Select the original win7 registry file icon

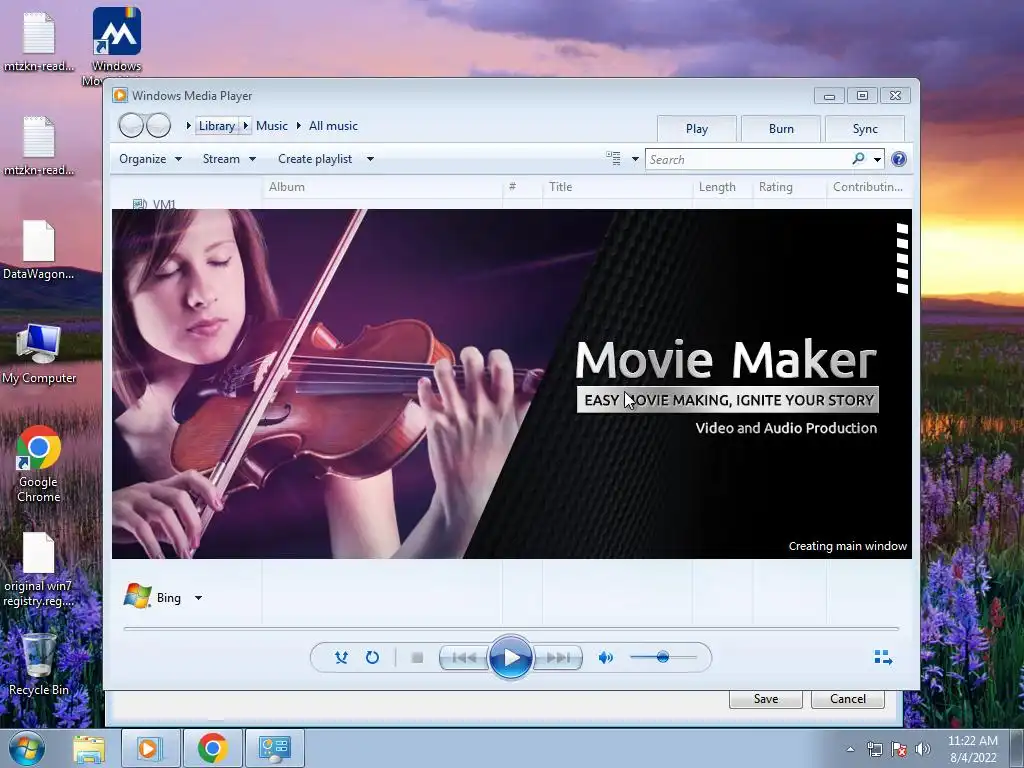tap(39, 570)
